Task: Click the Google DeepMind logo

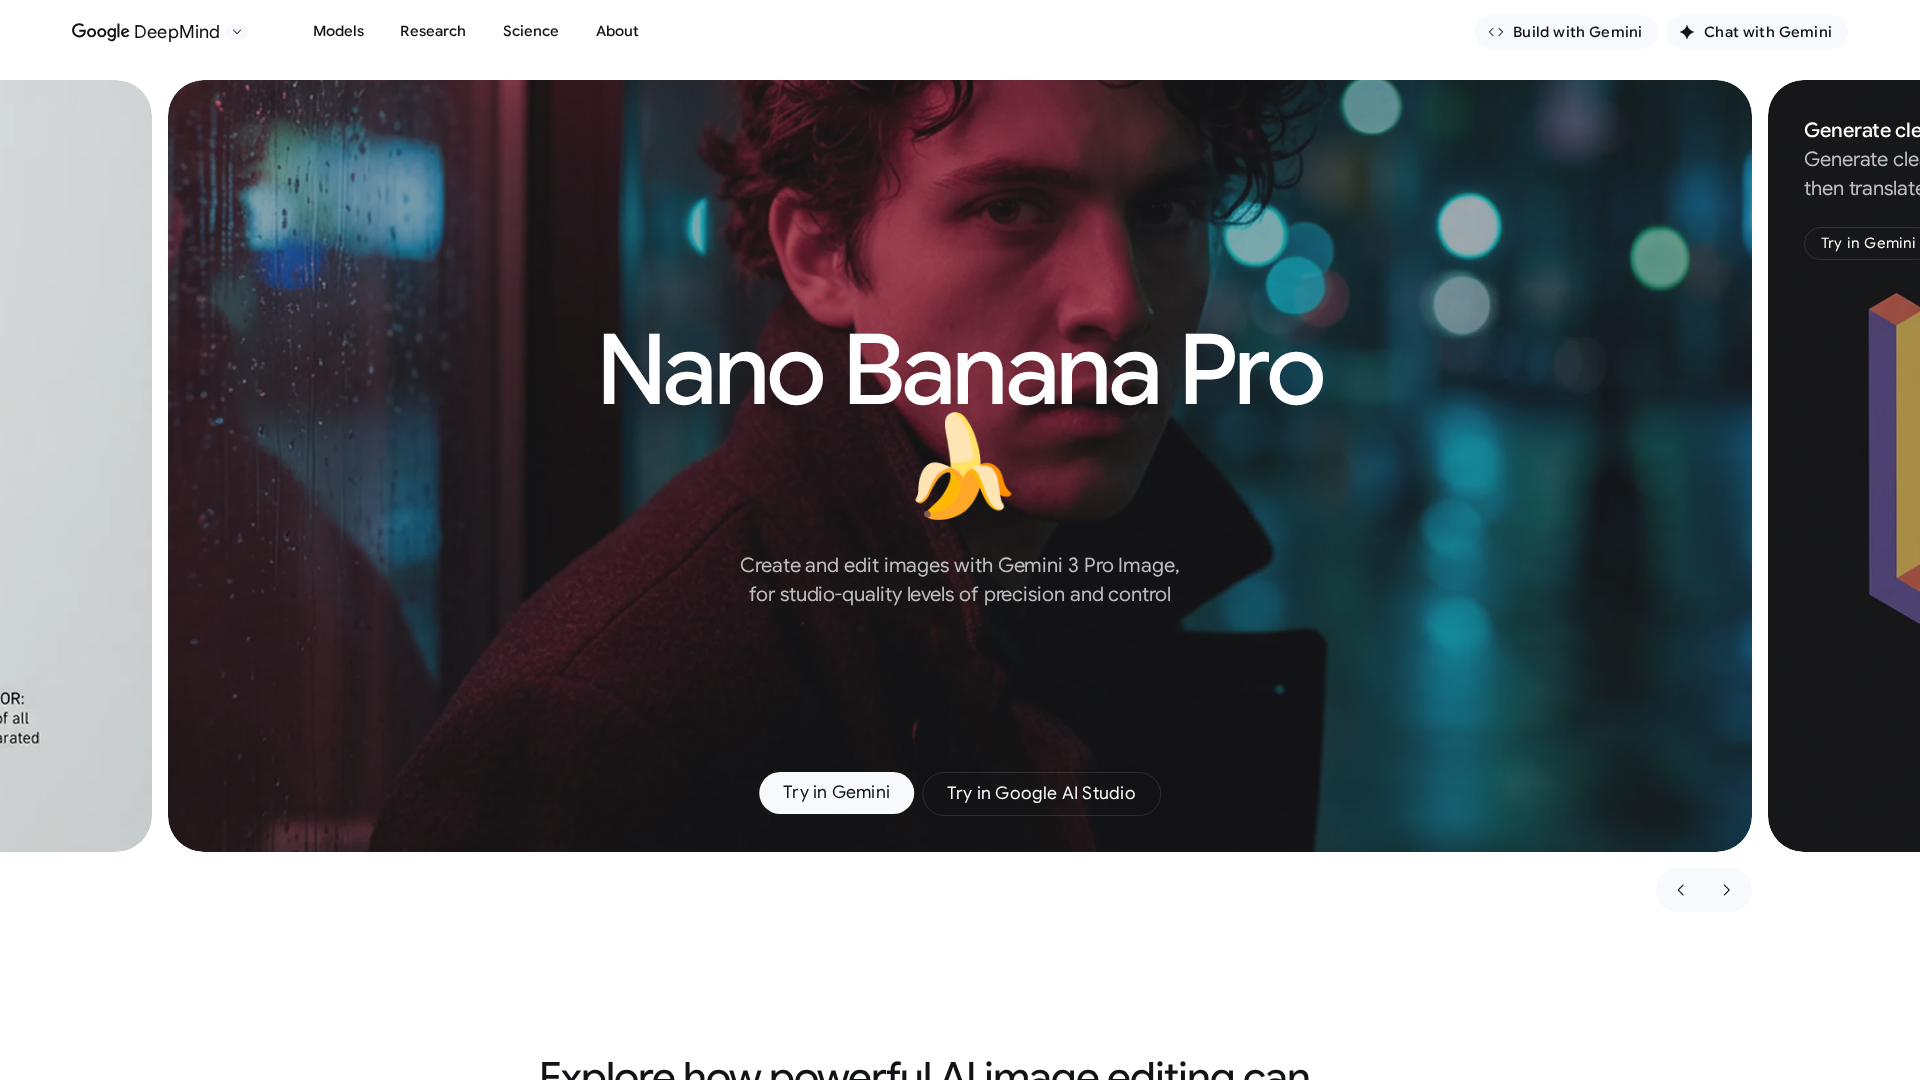Action: click(x=146, y=32)
